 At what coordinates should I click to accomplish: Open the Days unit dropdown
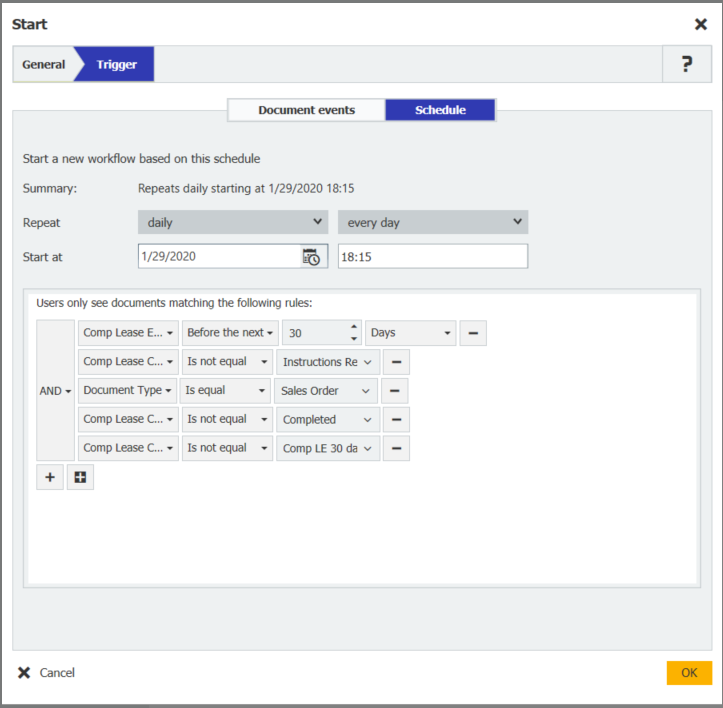pyautogui.click(x=411, y=333)
